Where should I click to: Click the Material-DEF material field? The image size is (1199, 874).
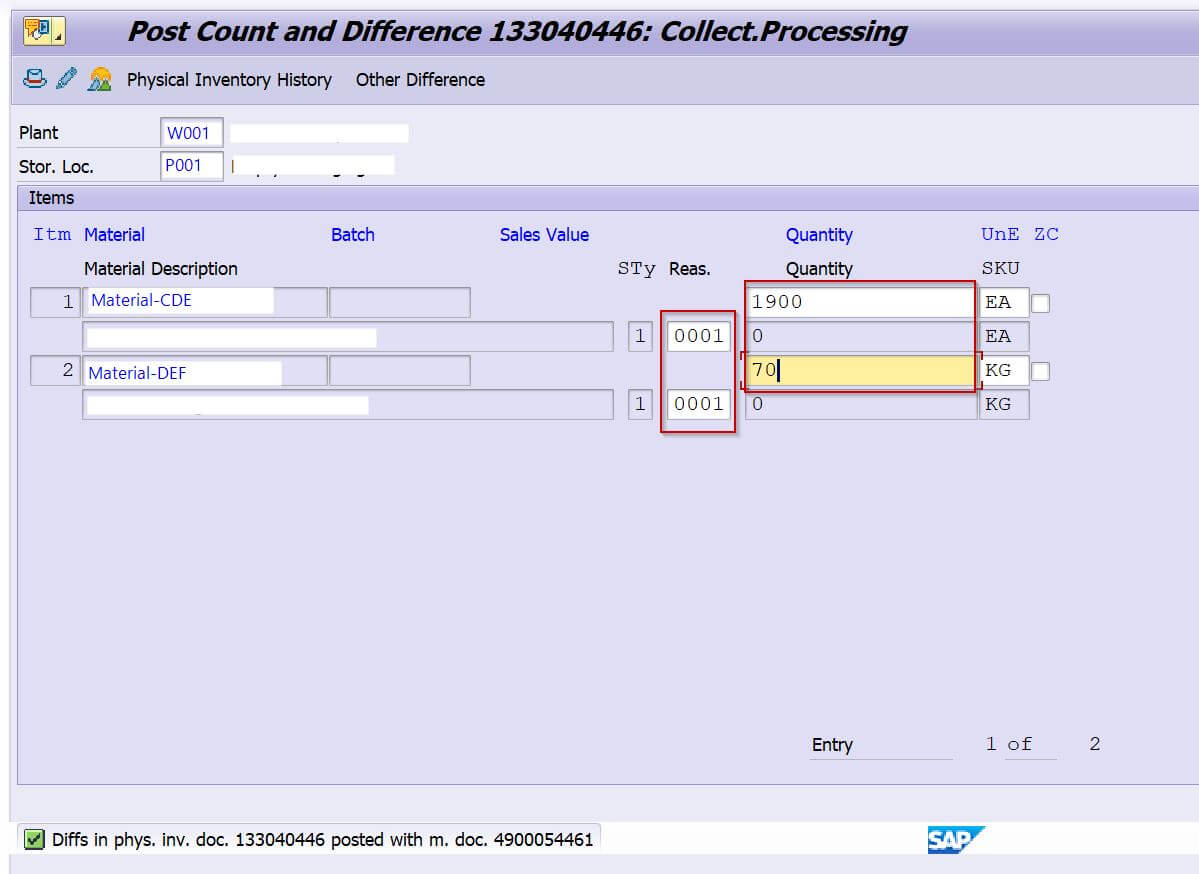[x=204, y=372]
